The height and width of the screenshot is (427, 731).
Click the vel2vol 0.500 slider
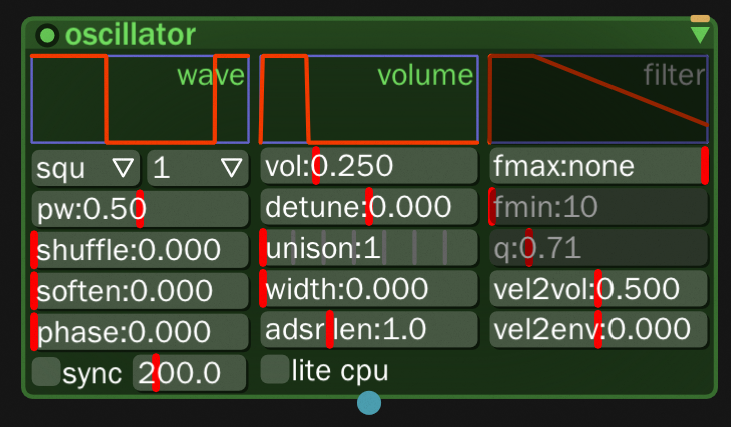click(x=598, y=289)
